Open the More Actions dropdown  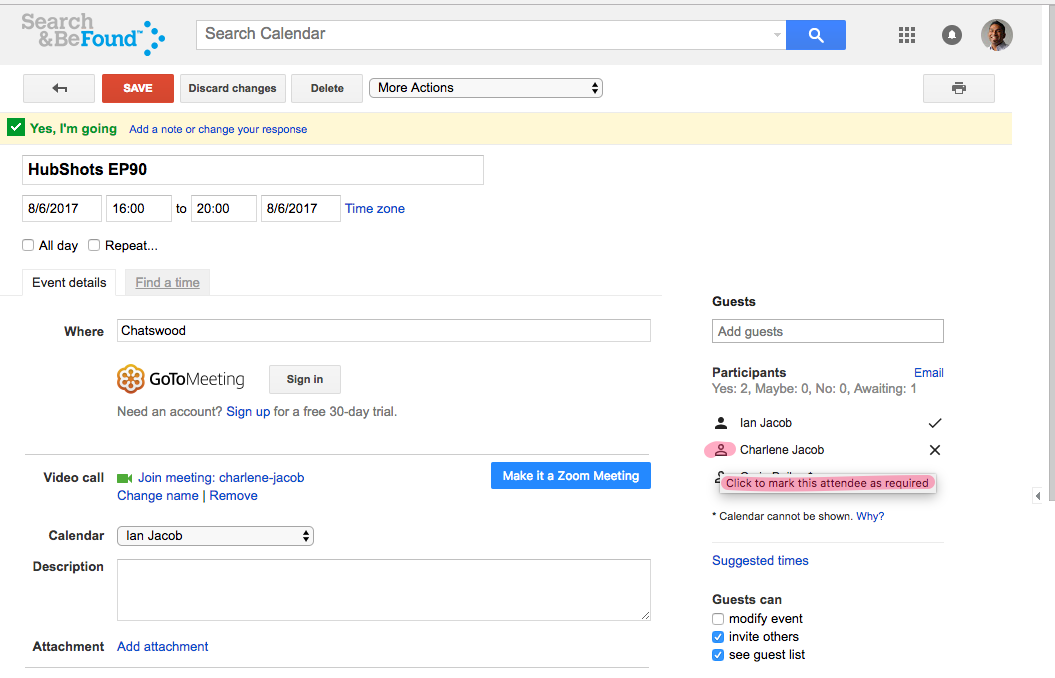point(486,88)
